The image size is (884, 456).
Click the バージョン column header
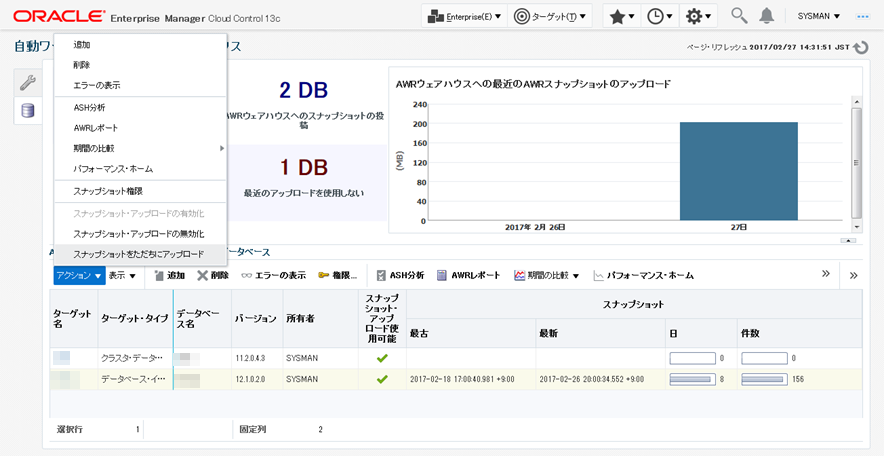click(255, 318)
